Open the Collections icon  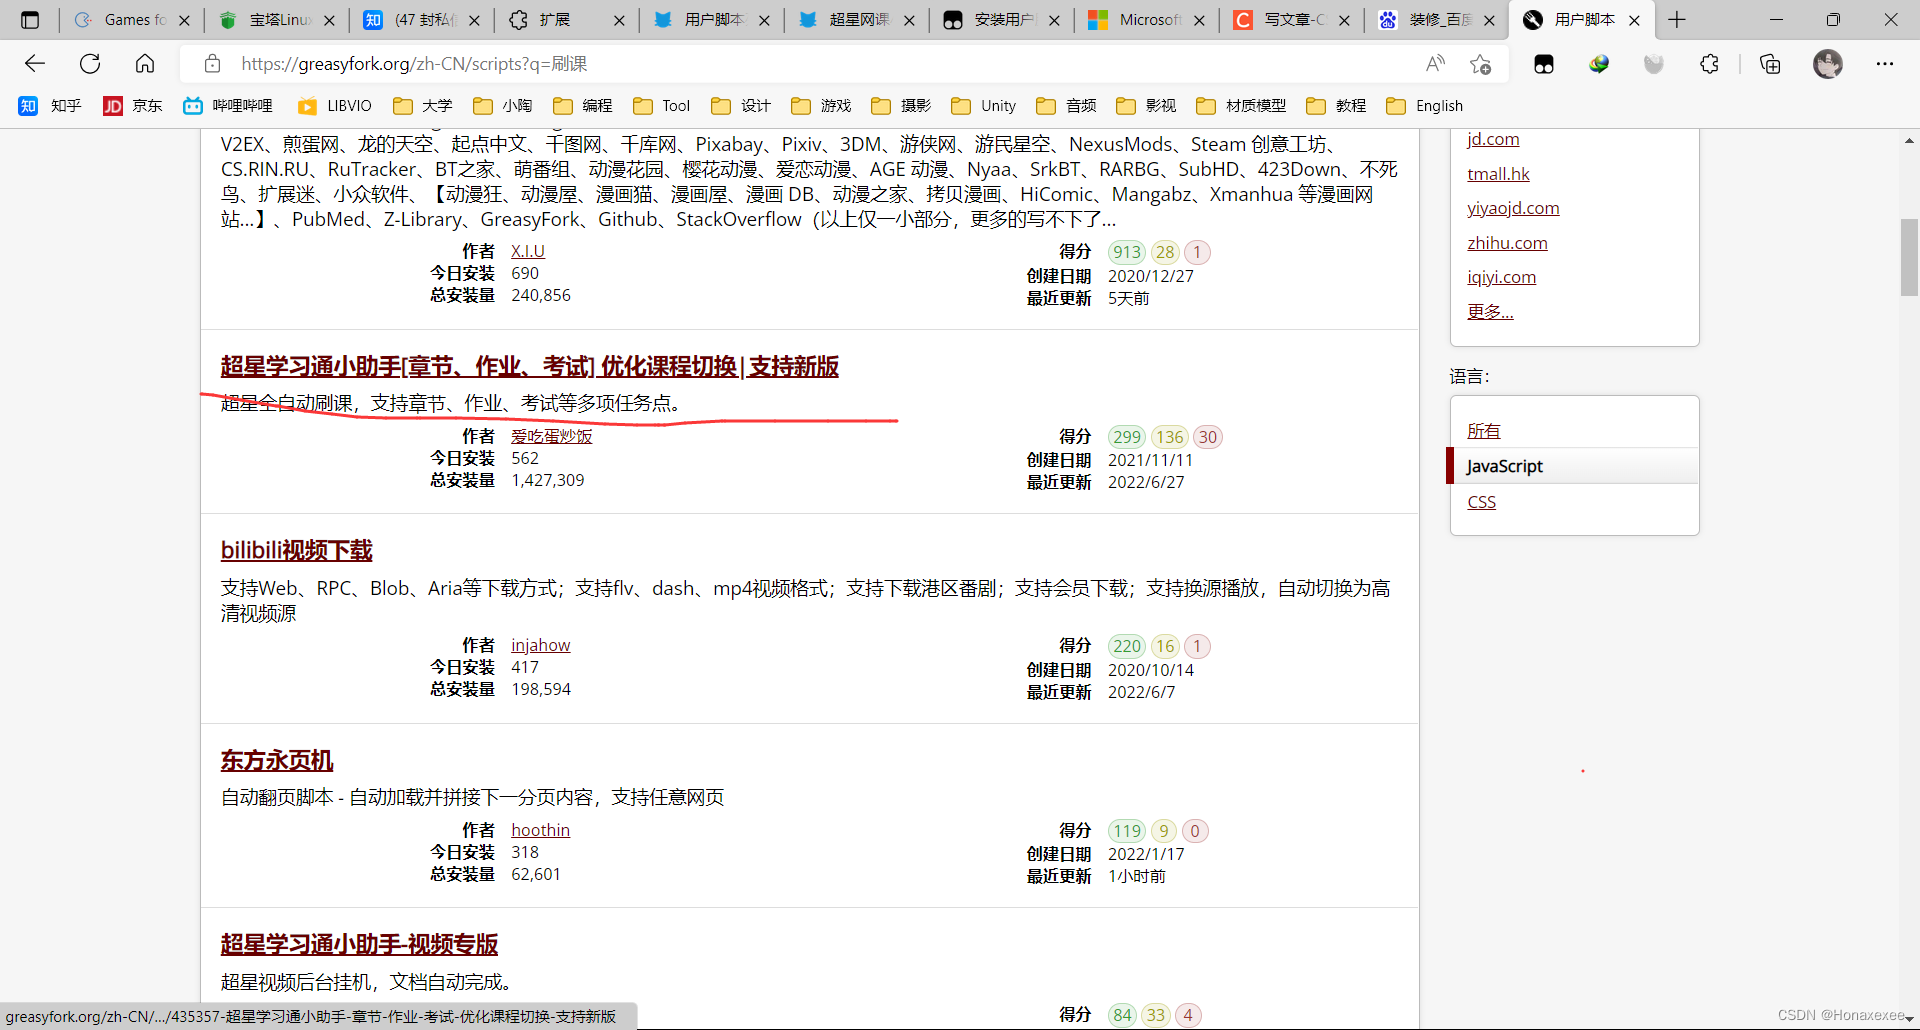point(1770,64)
